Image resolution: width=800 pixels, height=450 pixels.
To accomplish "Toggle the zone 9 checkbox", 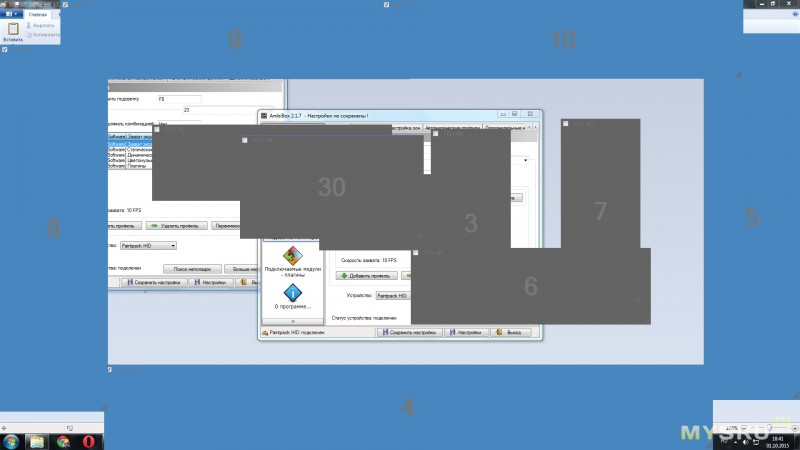I will 65,5.
